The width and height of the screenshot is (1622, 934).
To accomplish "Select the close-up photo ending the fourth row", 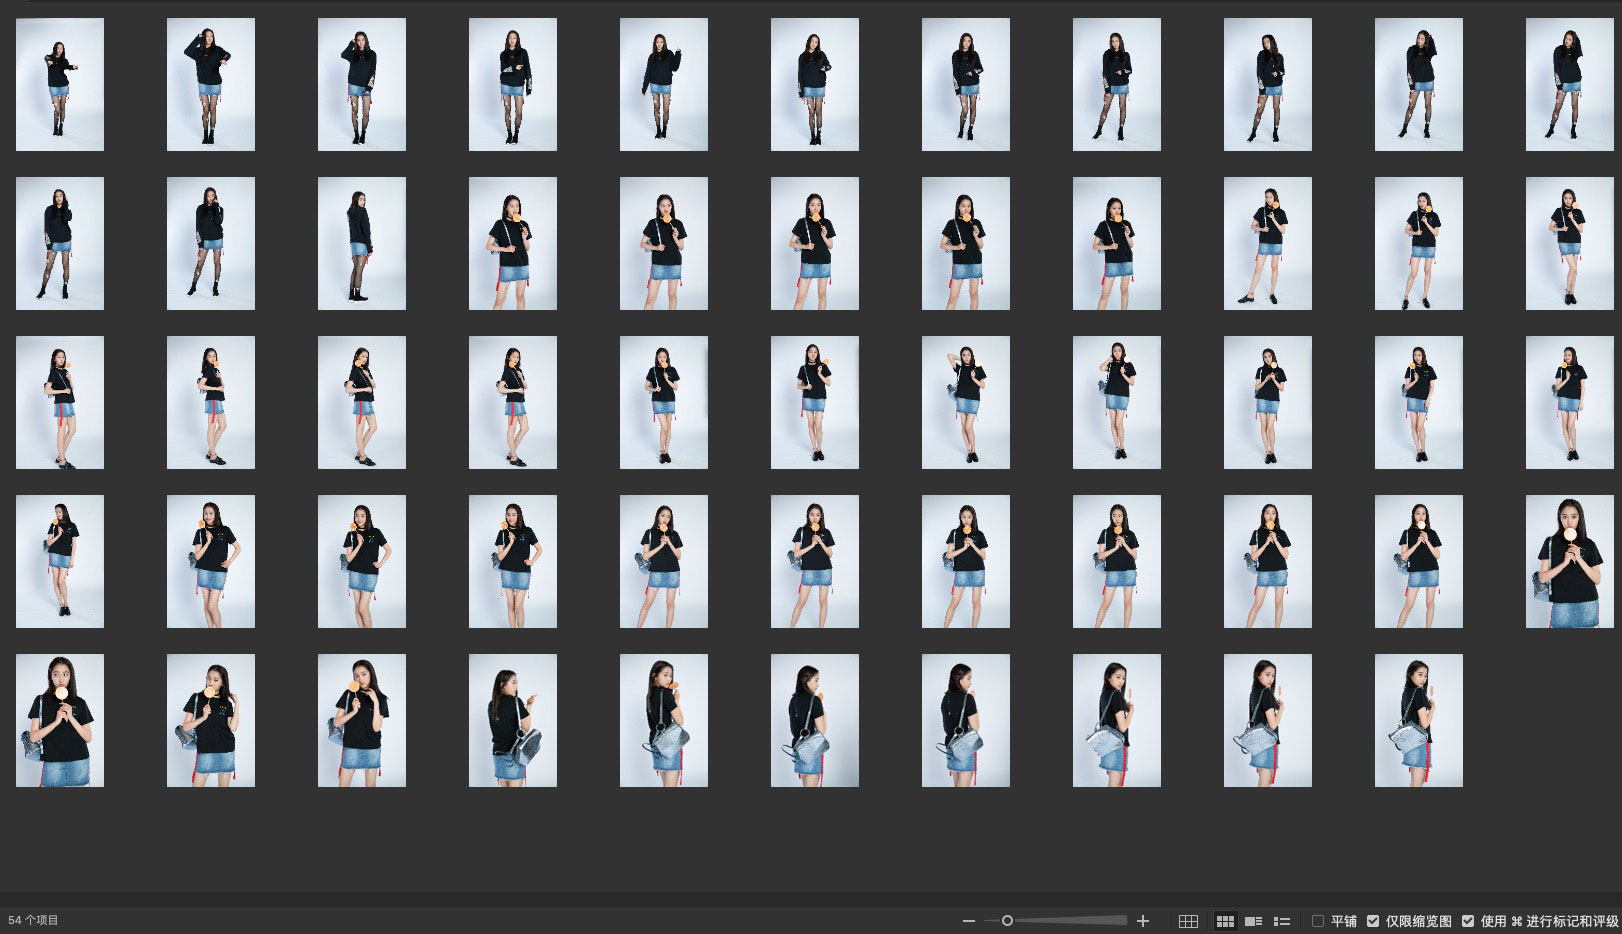I will 1569,562.
